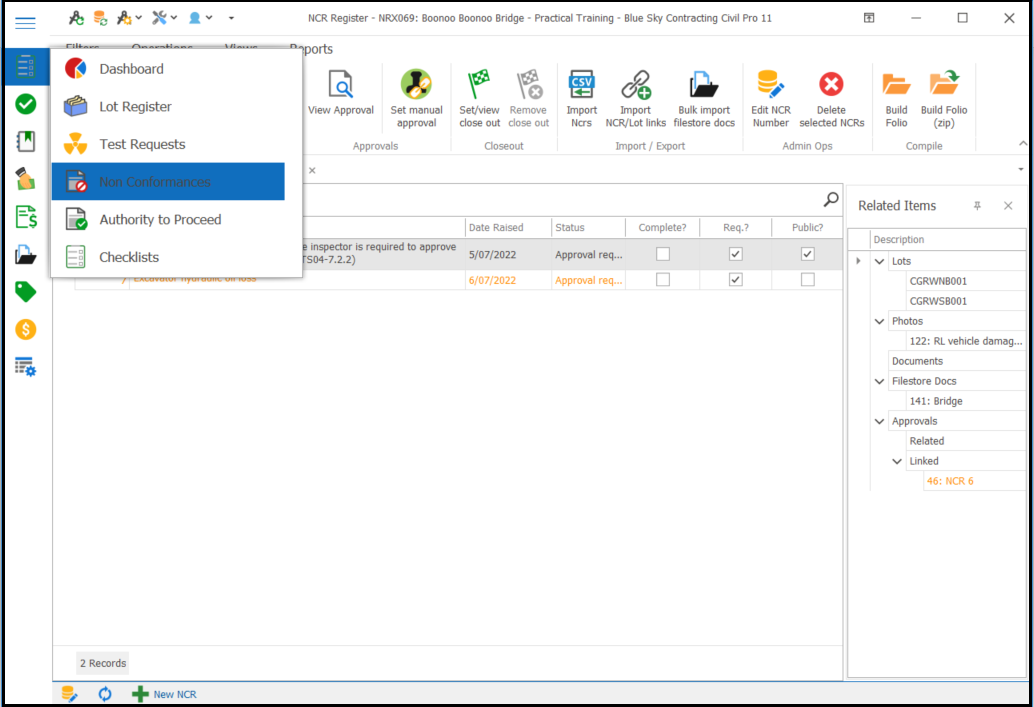Click Delete selected NCRs icon
Screen dimensions: 1034x707
pos(831,86)
